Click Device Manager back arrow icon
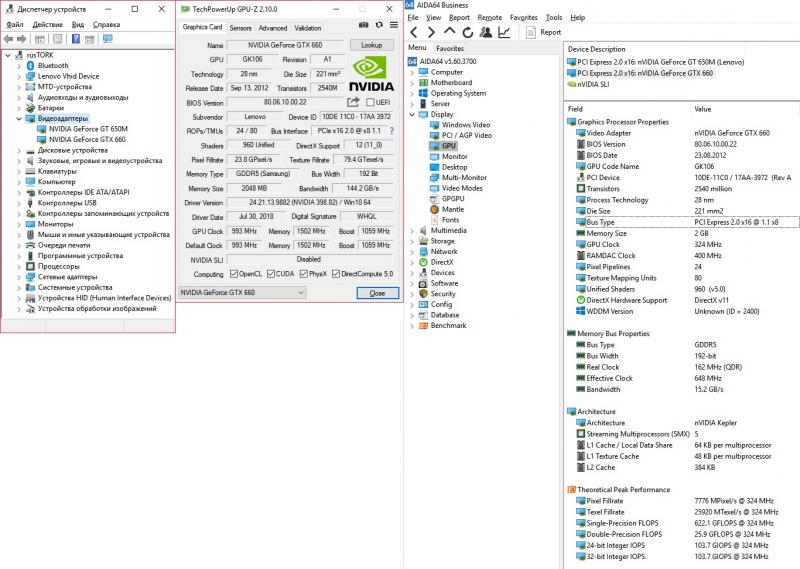 coord(8,39)
